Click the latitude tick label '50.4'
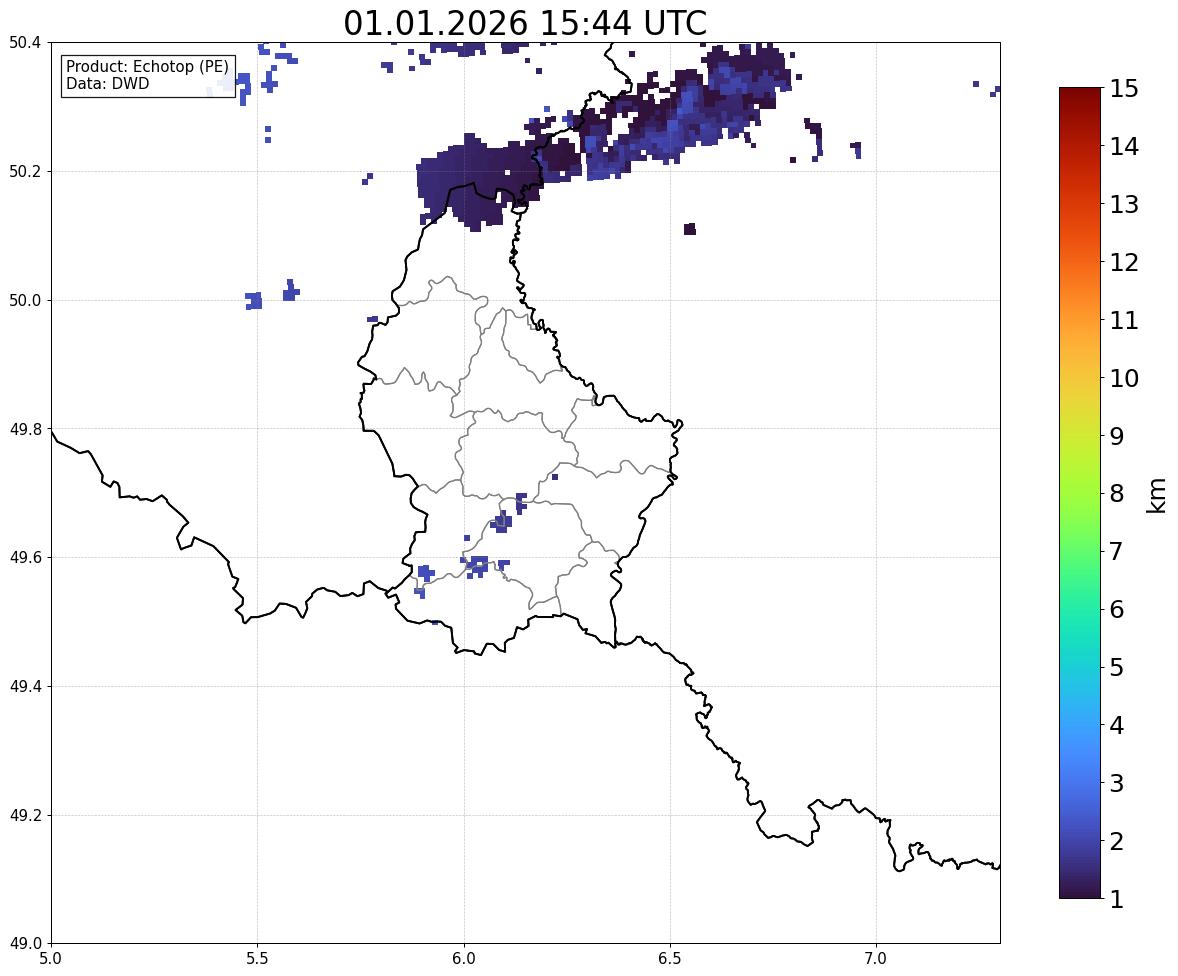Image resolution: width=1178 pixels, height=976 pixels. pyautogui.click(x=25, y=43)
